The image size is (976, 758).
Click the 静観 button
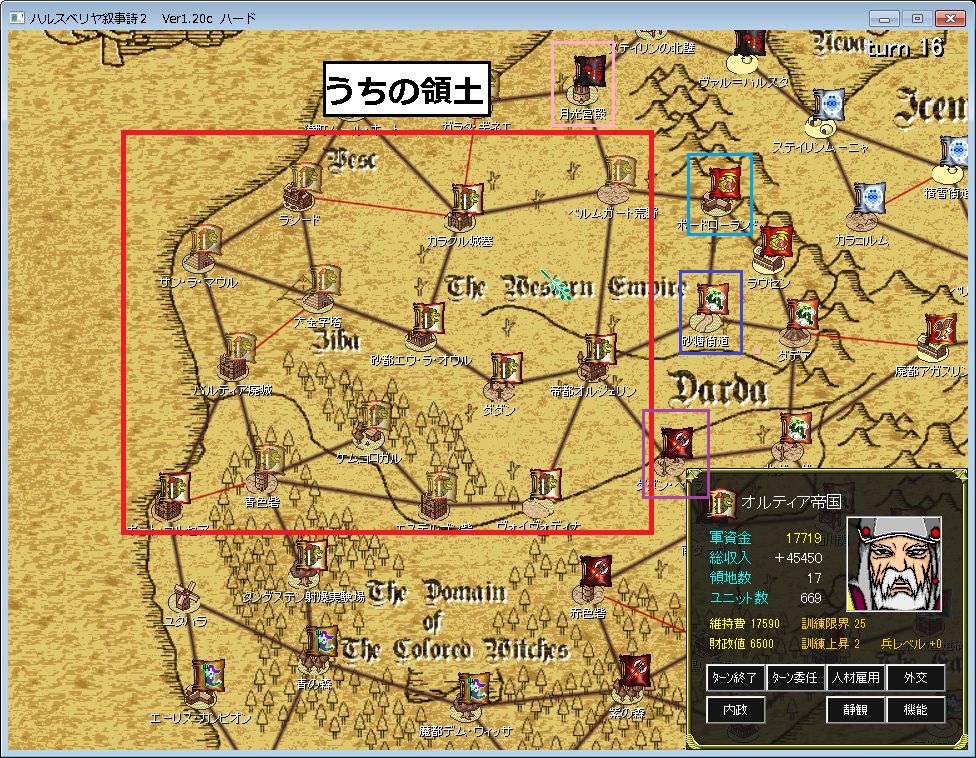pyautogui.click(x=855, y=709)
